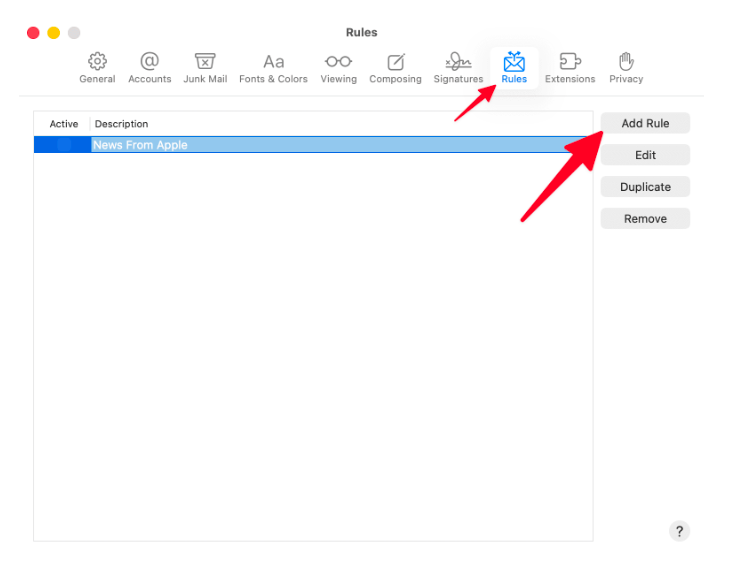This screenshot has width=734, height=579.
Task: Open the Signatures icon
Action: pos(458,61)
